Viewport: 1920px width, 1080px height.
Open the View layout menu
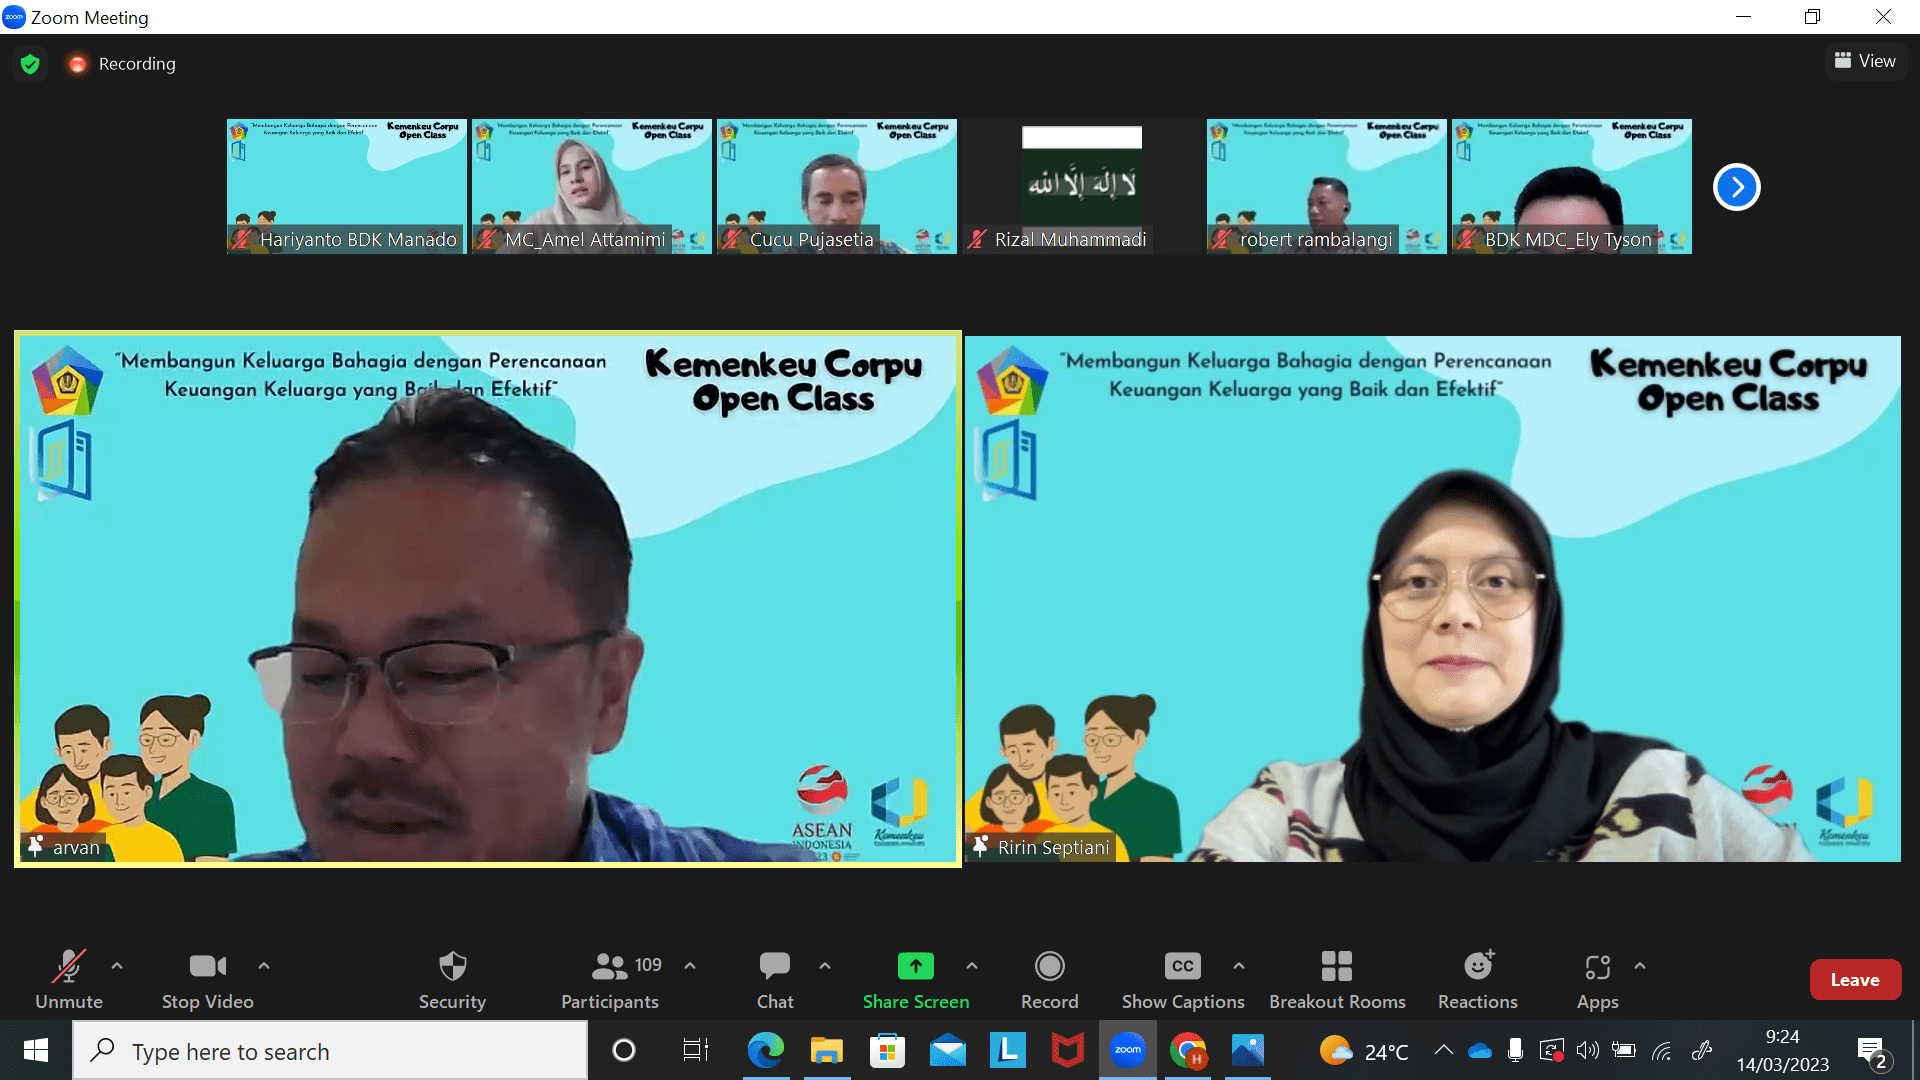(1865, 61)
